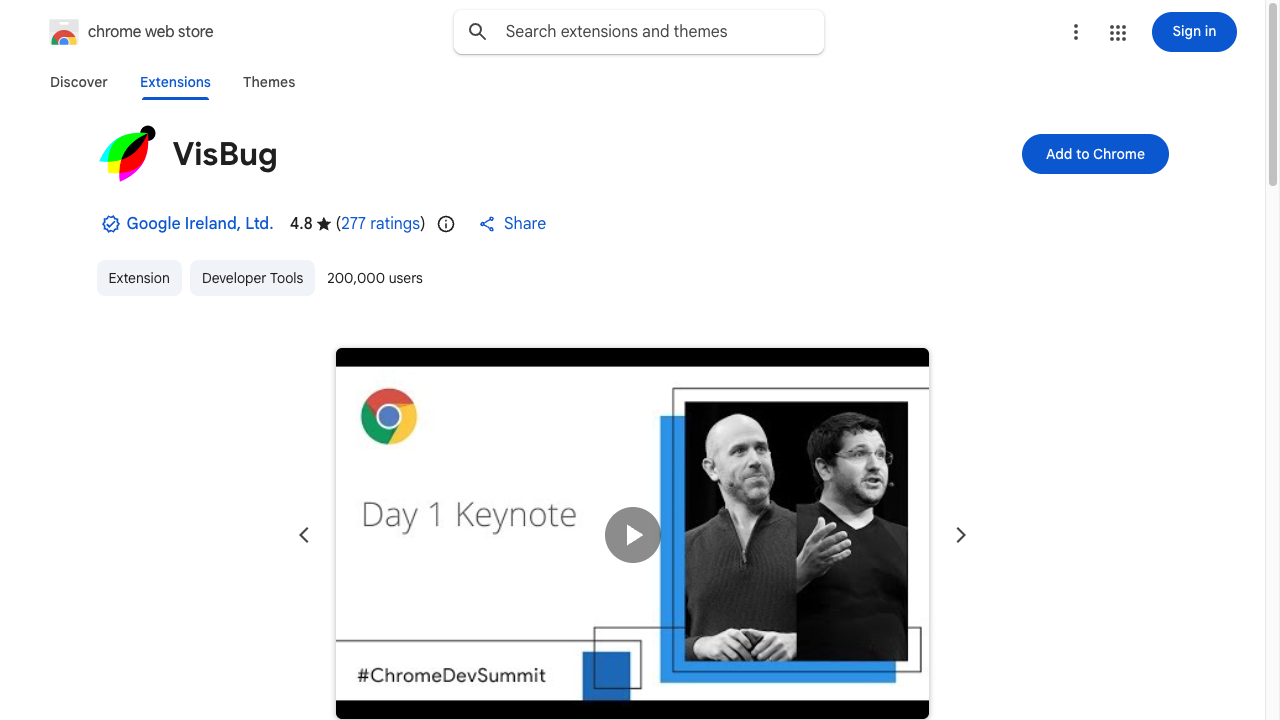The height and width of the screenshot is (720, 1280).
Task: Play the Day 1 Keynote video
Action: coord(633,535)
